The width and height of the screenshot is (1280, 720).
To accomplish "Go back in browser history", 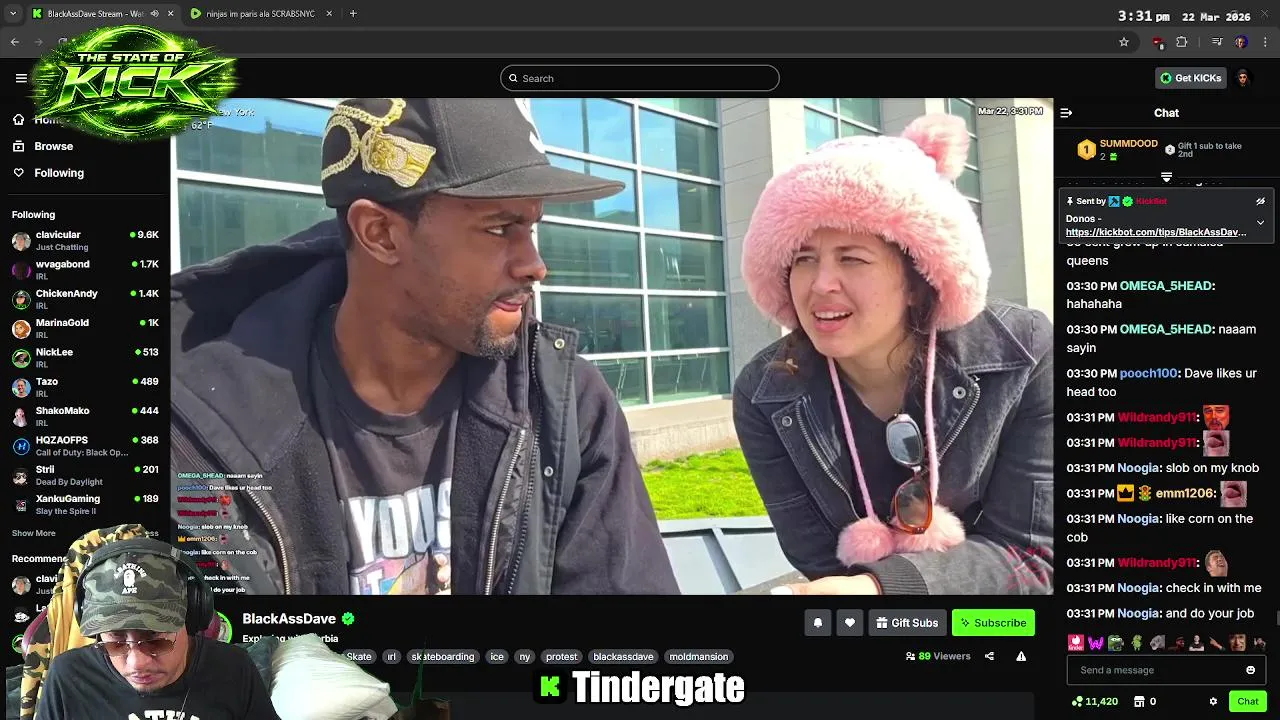I will click(14, 42).
